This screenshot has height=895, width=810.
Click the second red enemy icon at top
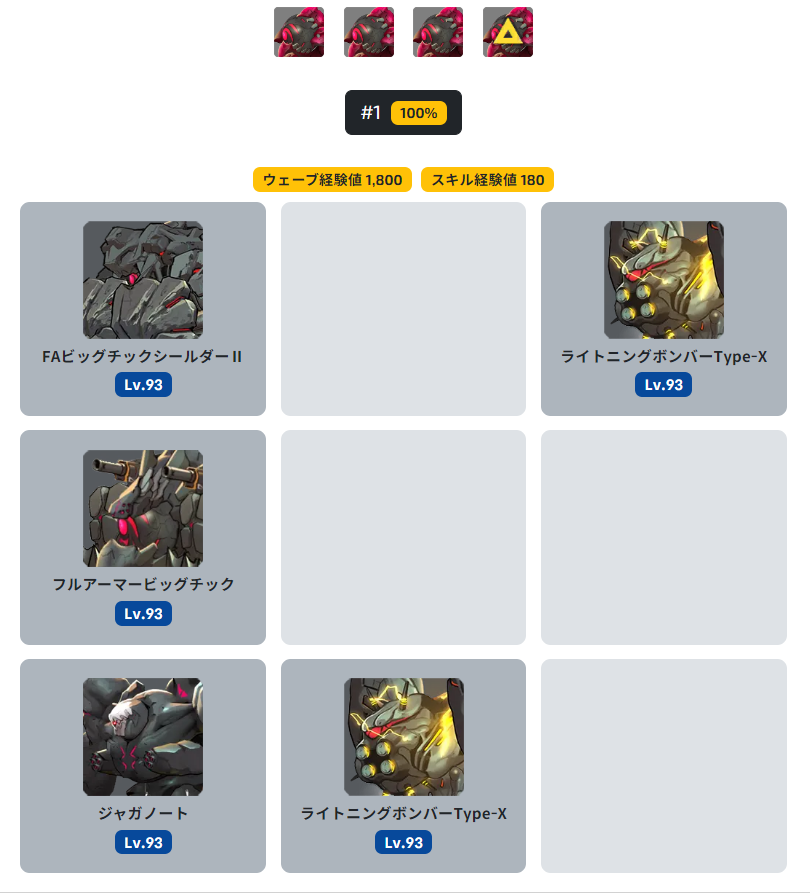[369, 32]
